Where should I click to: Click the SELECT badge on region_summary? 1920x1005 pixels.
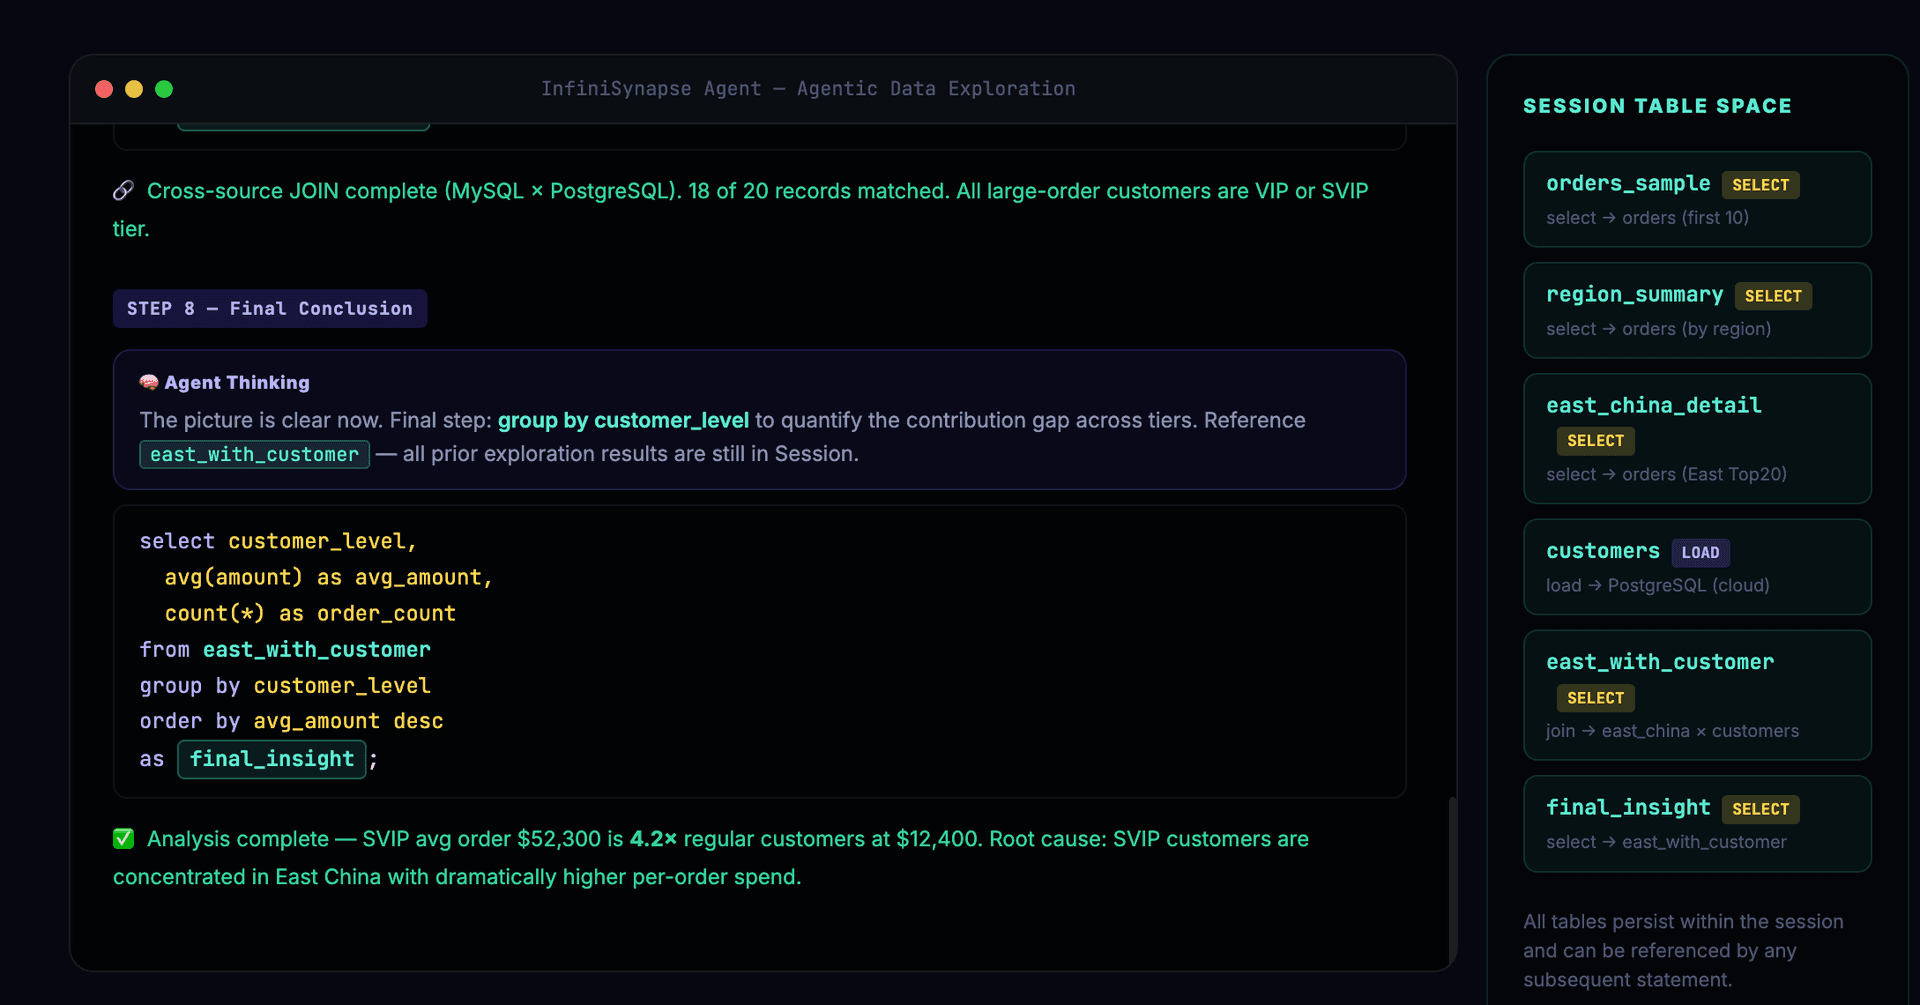[1773, 296]
